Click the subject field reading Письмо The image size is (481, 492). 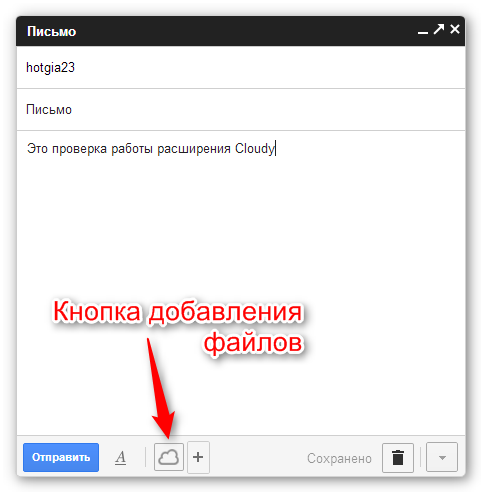pyautogui.click(x=241, y=110)
